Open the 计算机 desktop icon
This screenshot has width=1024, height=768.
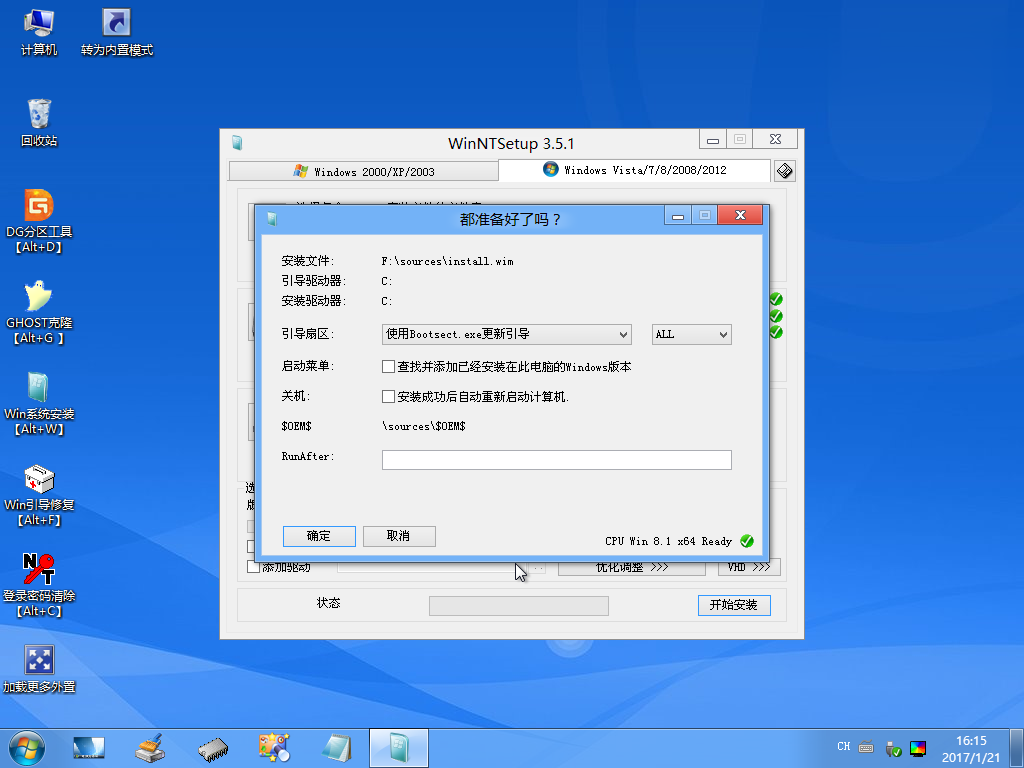[x=39, y=31]
